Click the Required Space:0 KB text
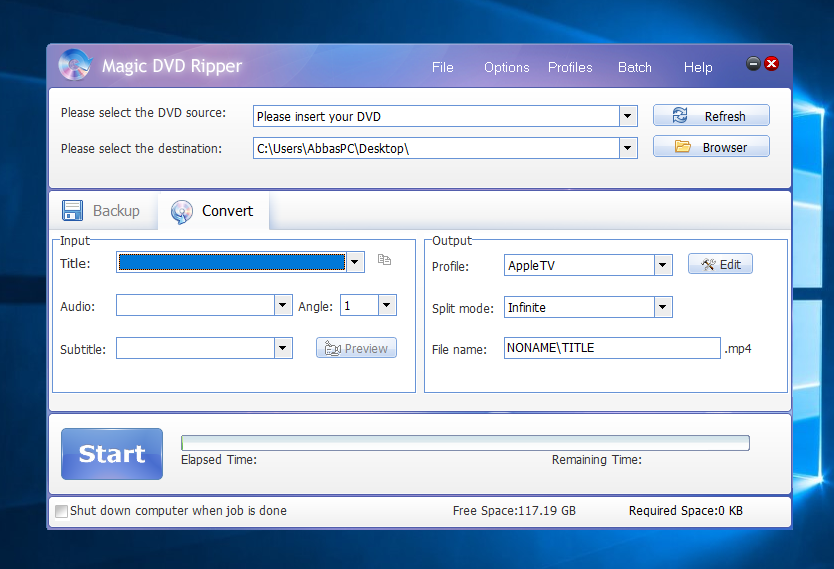The height and width of the screenshot is (569, 834). 686,511
